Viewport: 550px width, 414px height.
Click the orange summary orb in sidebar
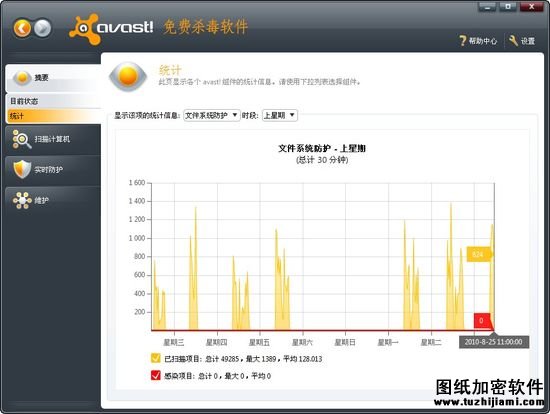22,78
